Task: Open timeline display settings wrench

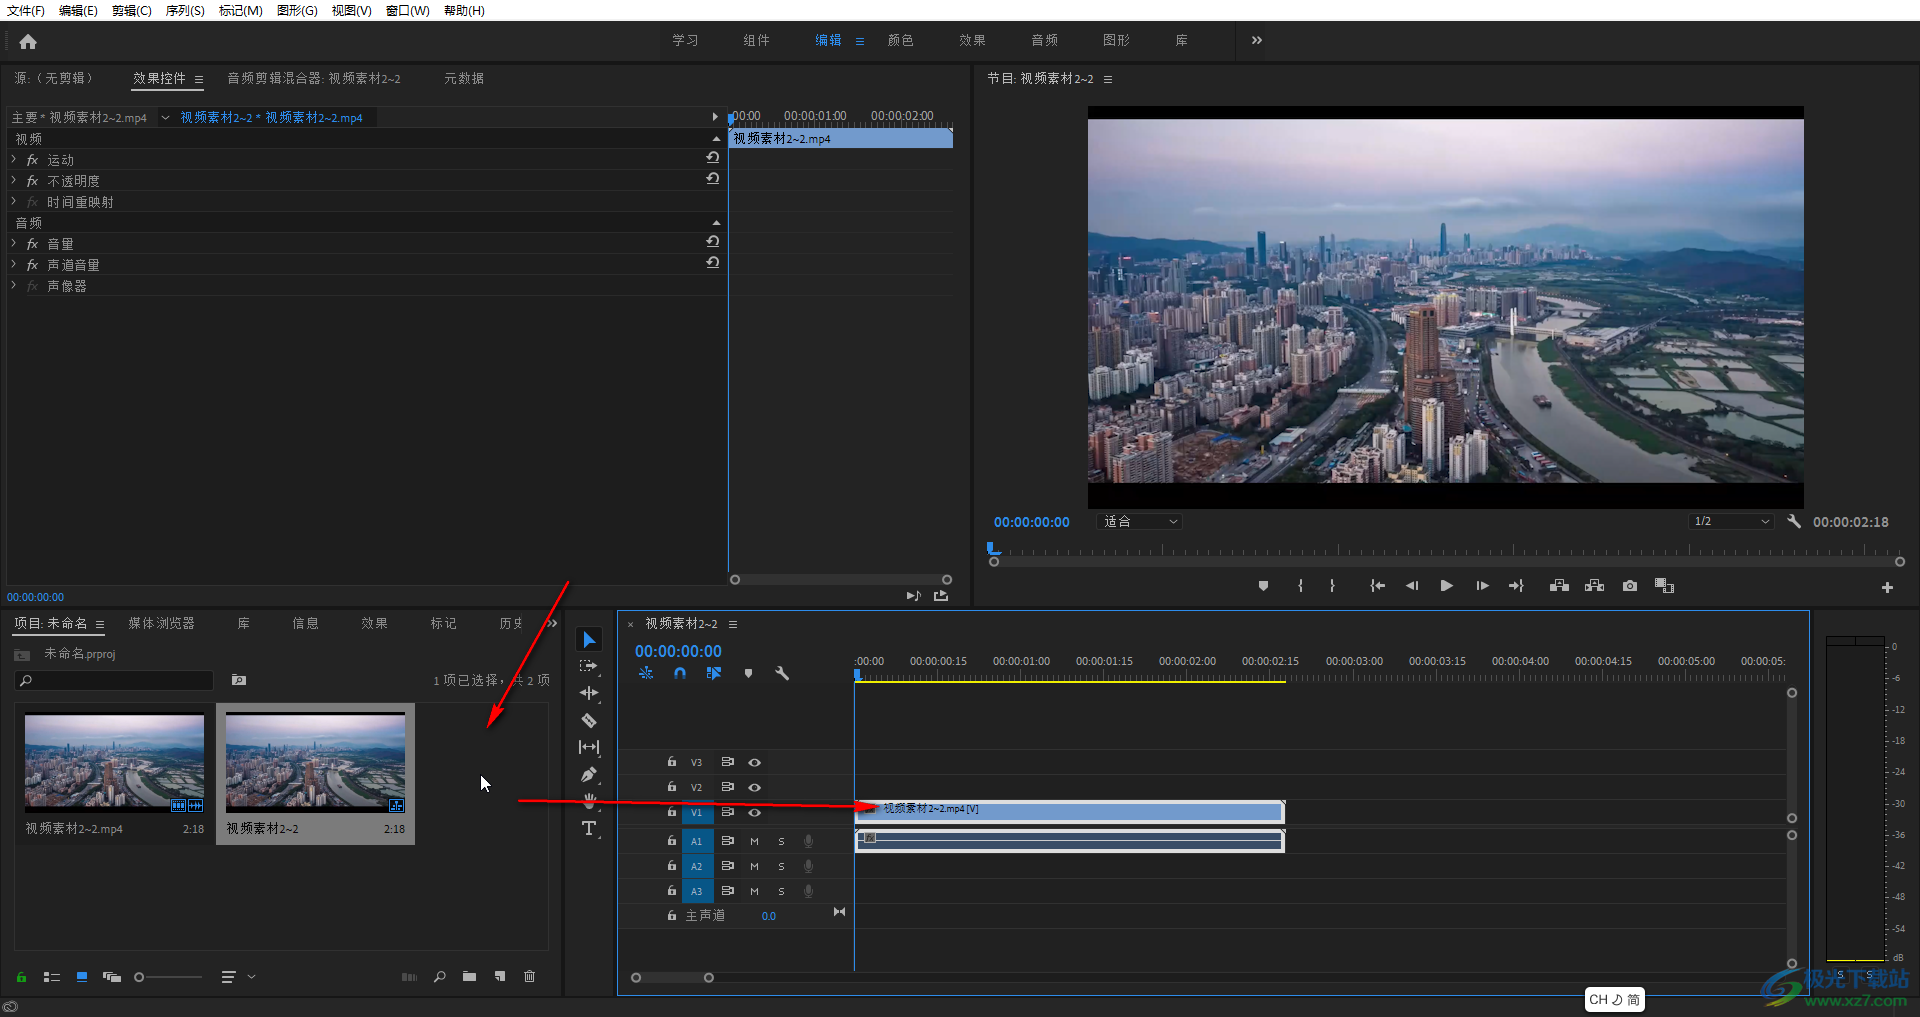Action: pos(782,673)
